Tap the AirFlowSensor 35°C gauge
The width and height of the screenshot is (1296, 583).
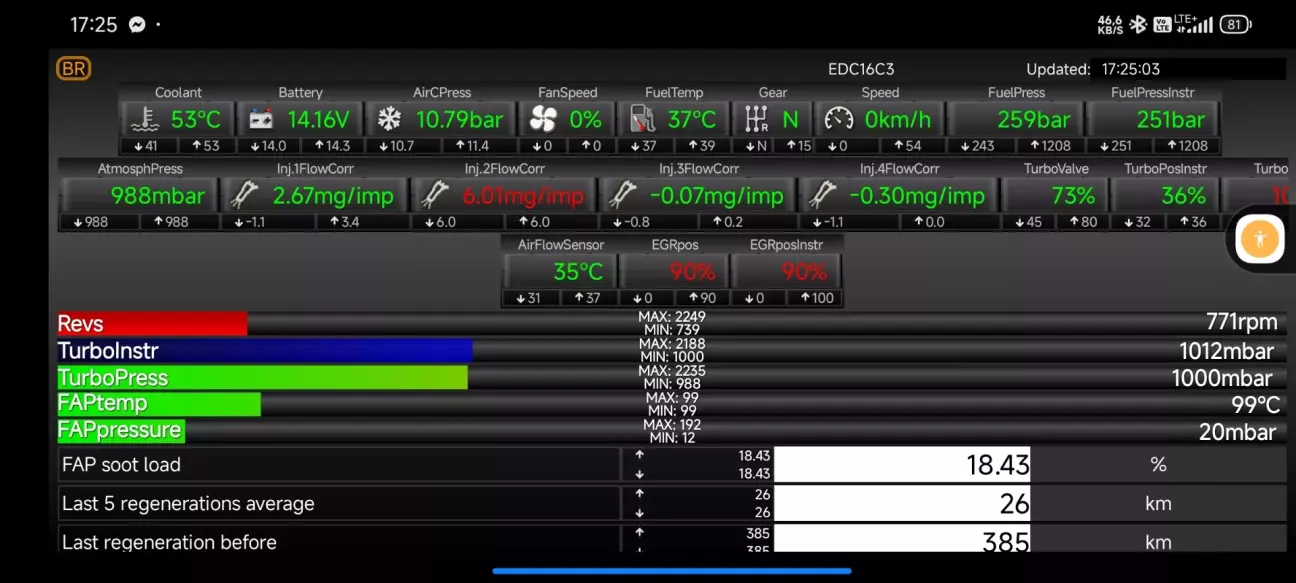(560, 271)
